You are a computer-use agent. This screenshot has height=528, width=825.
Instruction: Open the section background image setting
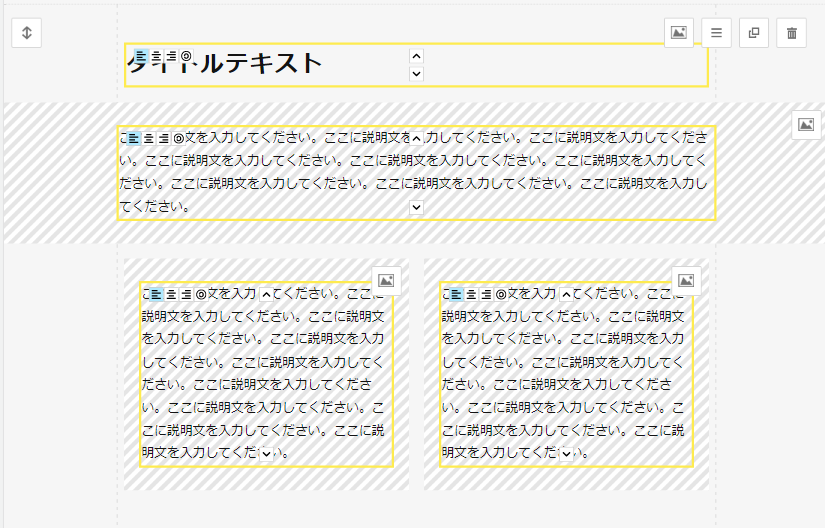[679, 33]
